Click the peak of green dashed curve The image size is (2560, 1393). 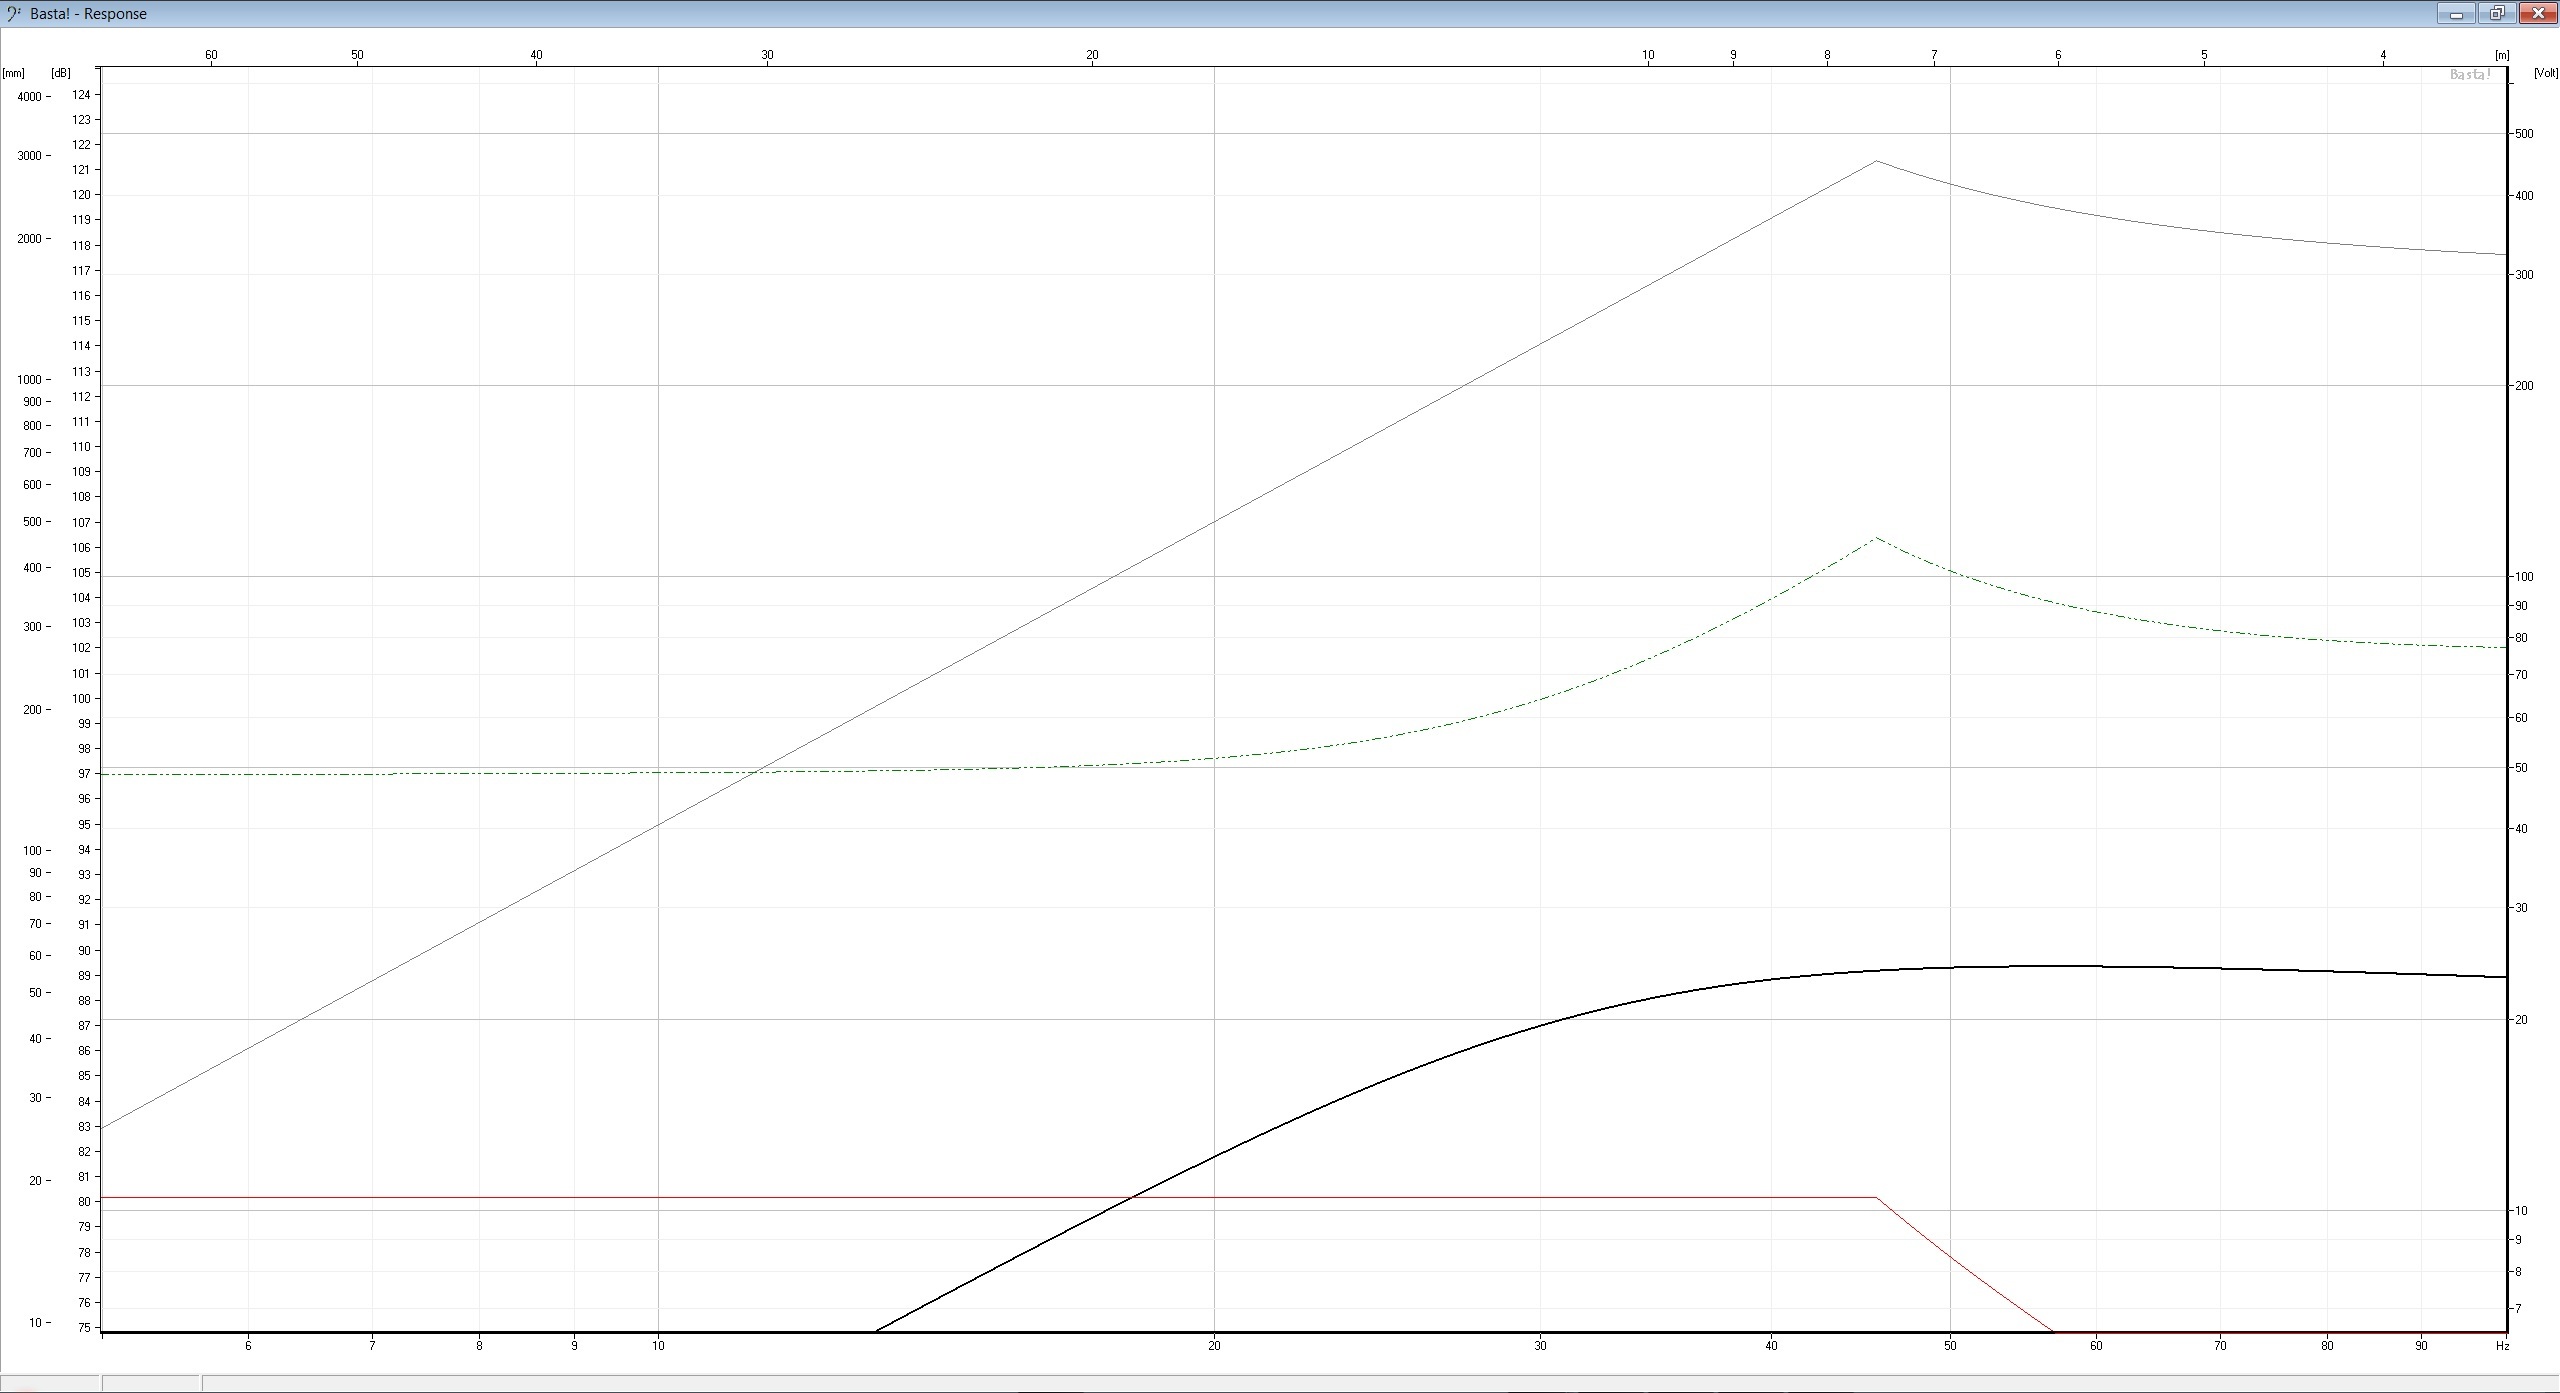pyautogui.click(x=1876, y=538)
